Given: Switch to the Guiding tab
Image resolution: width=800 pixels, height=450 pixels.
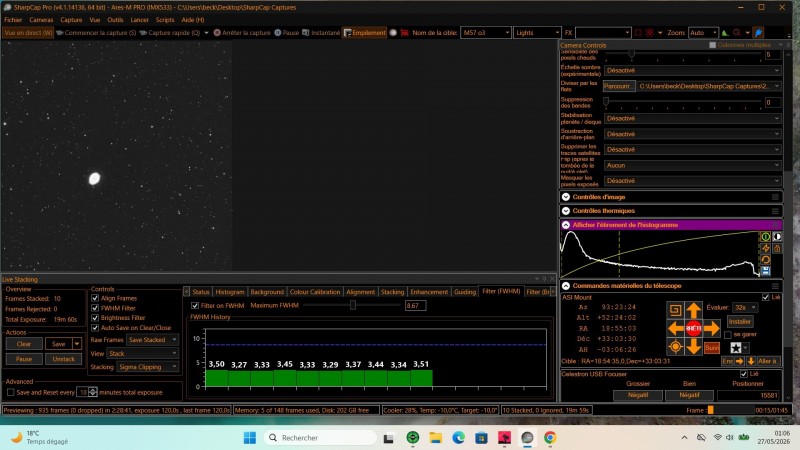Looking at the screenshot, I should 465,292.
